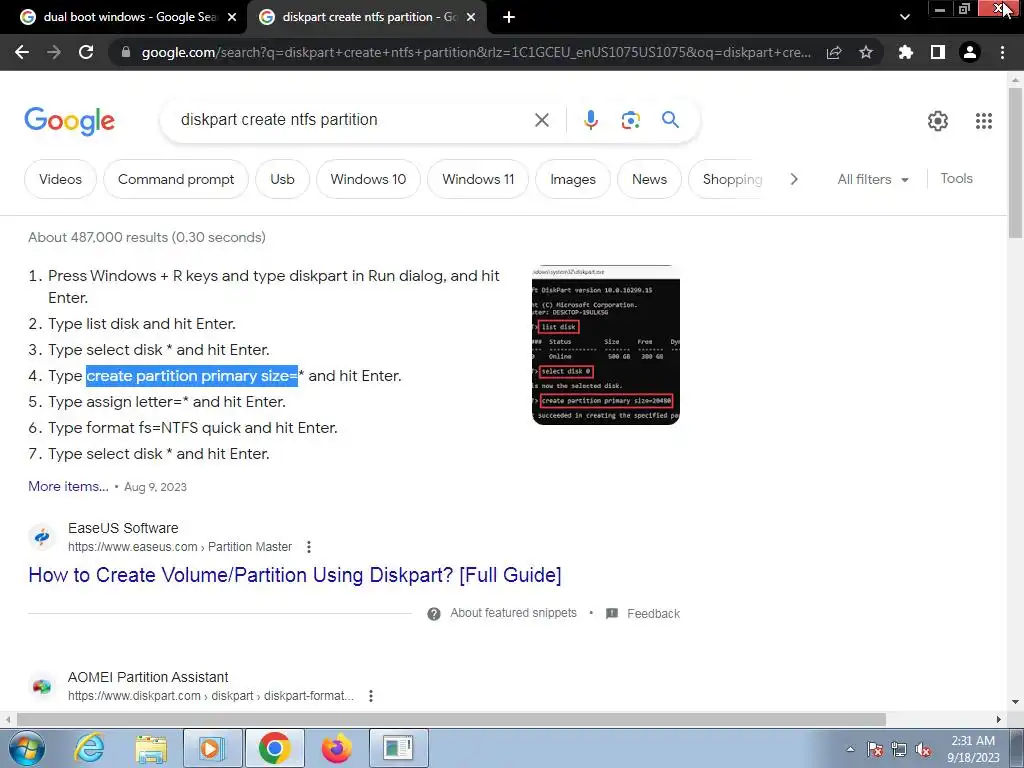The width and height of the screenshot is (1024, 768).
Task: Open the share page icon in address bar
Action: coord(834,52)
